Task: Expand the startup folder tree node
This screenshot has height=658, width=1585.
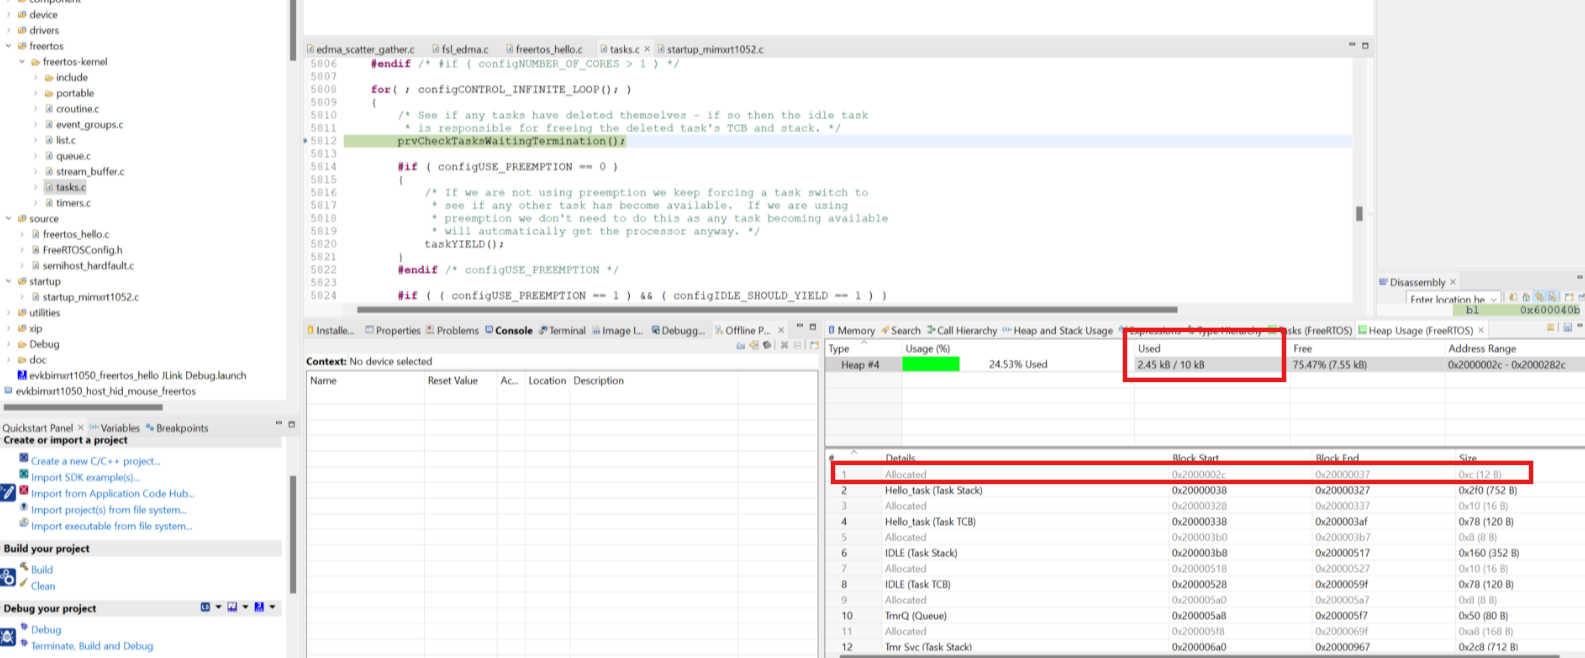Action: tap(9, 281)
